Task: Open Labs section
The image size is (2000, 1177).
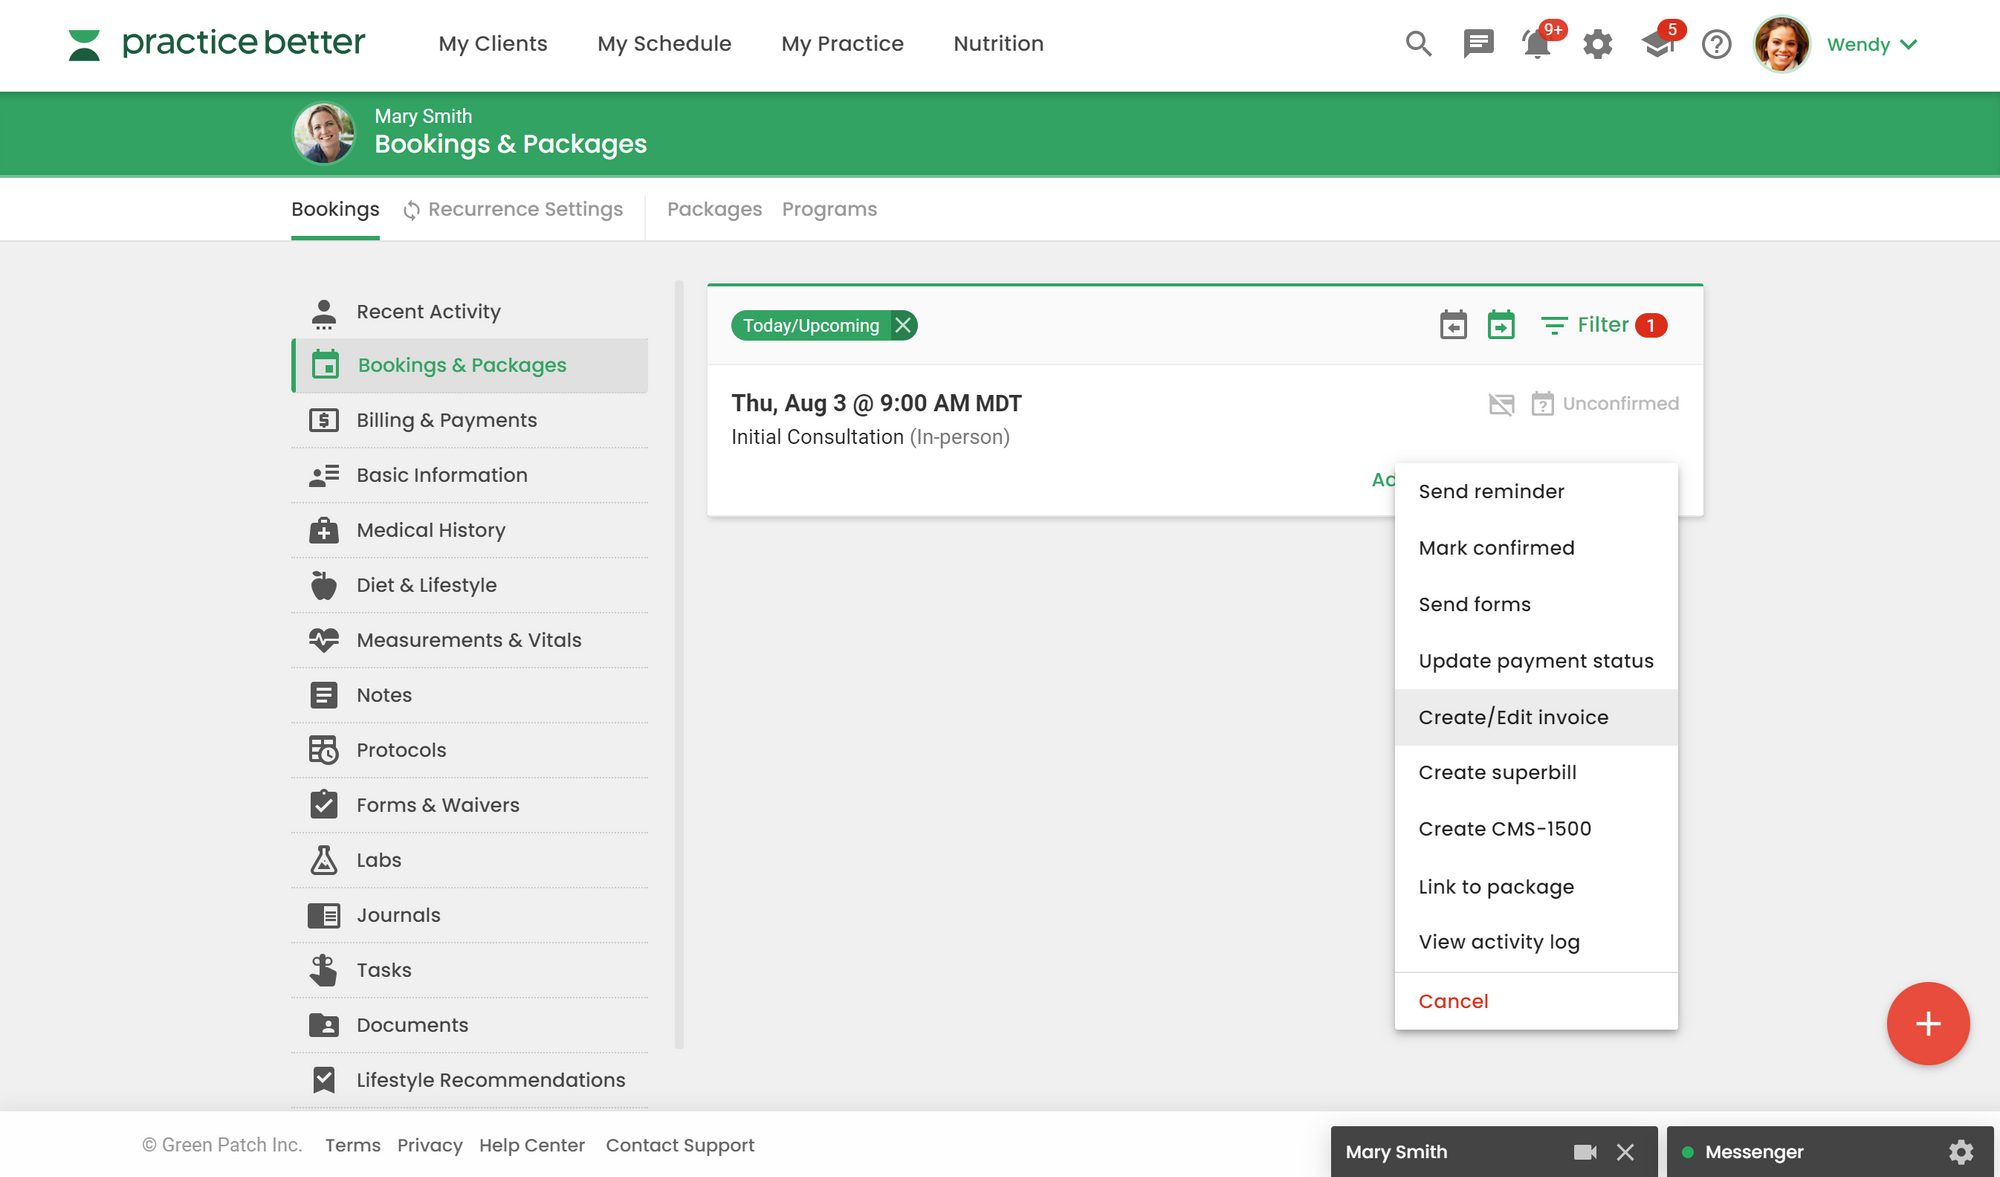Action: [x=470, y=860]
